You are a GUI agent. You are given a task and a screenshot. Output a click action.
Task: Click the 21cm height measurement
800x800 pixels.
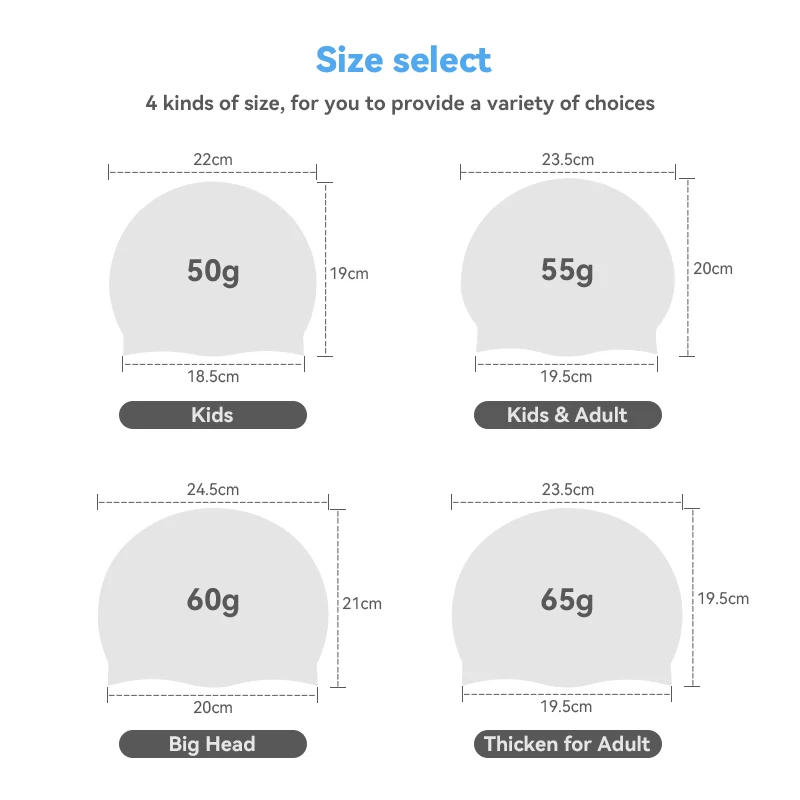(x=362, y=604)
